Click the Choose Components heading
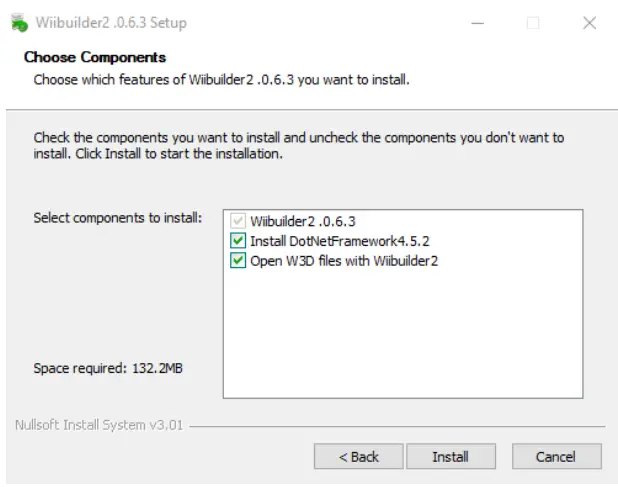Screen dimensions: 618x487 [95, 57]
